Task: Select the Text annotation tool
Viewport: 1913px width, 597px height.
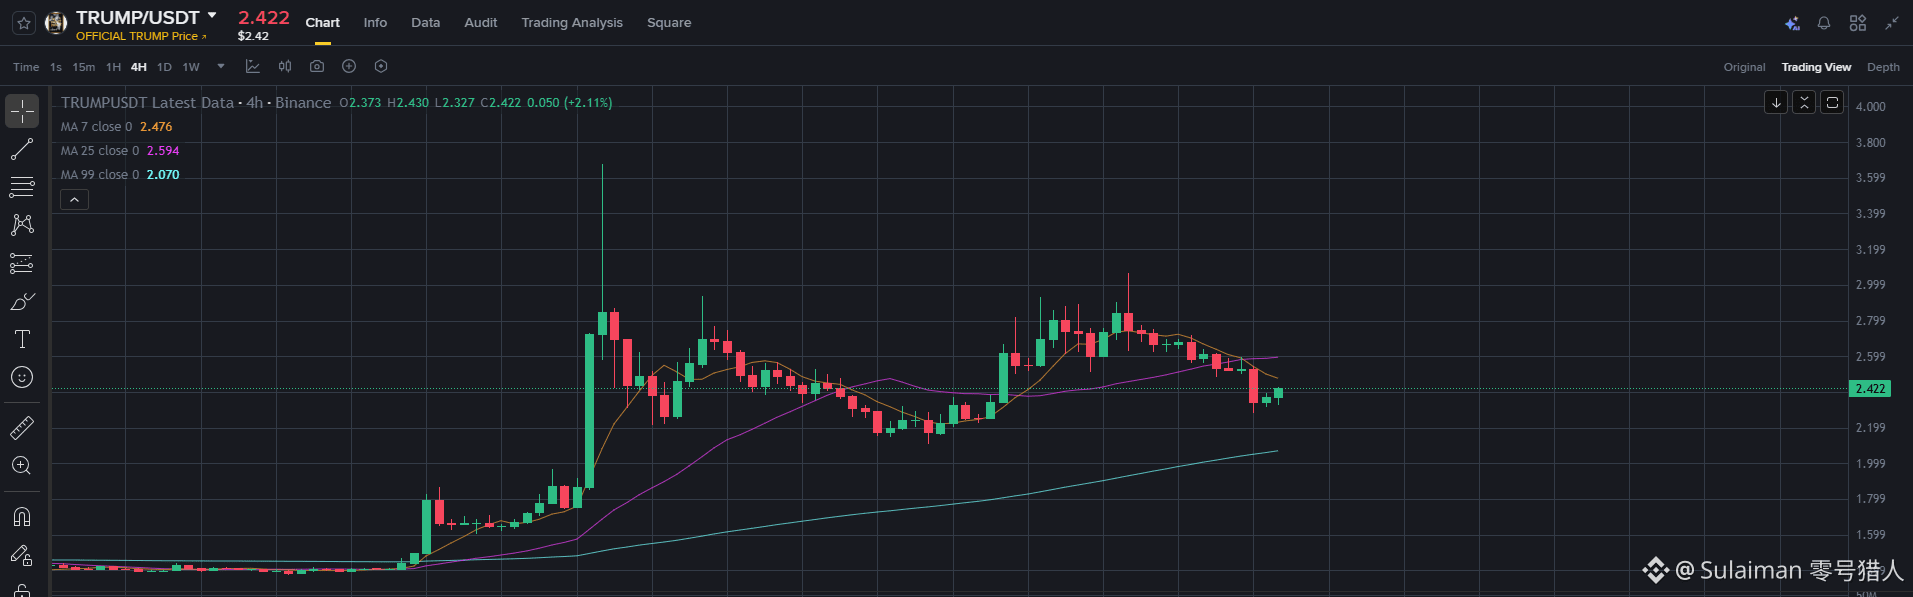Action: click(x=22, y=339)
